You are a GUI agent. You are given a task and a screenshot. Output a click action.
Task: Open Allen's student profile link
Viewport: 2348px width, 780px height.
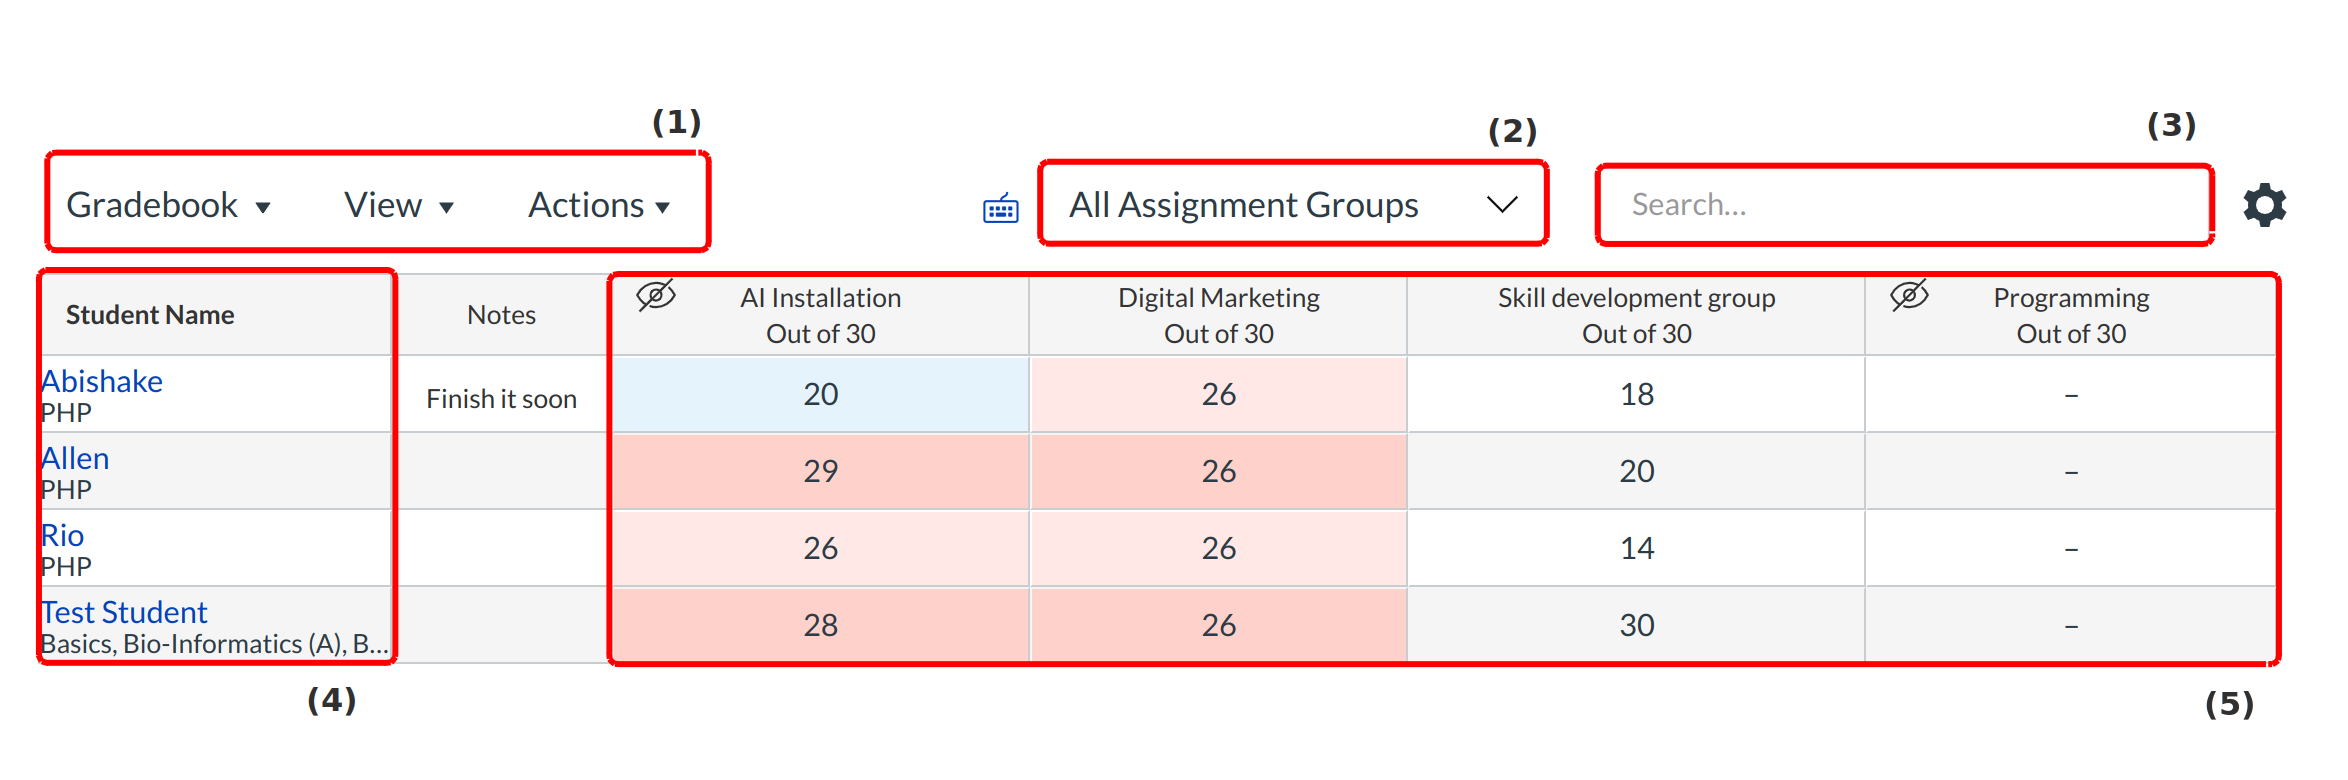click(75, 459)
